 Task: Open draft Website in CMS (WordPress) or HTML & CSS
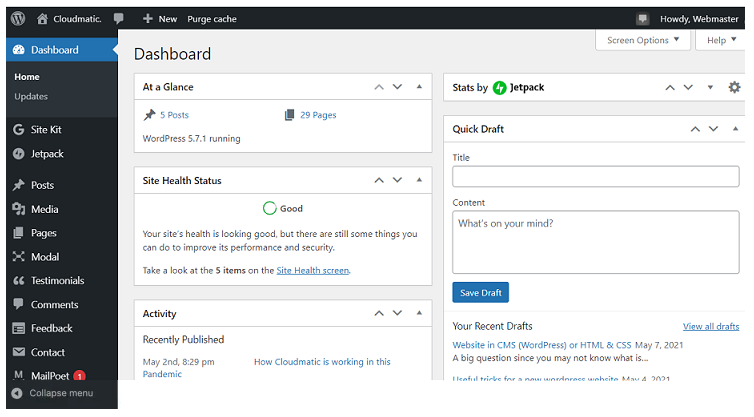point(542,345)
